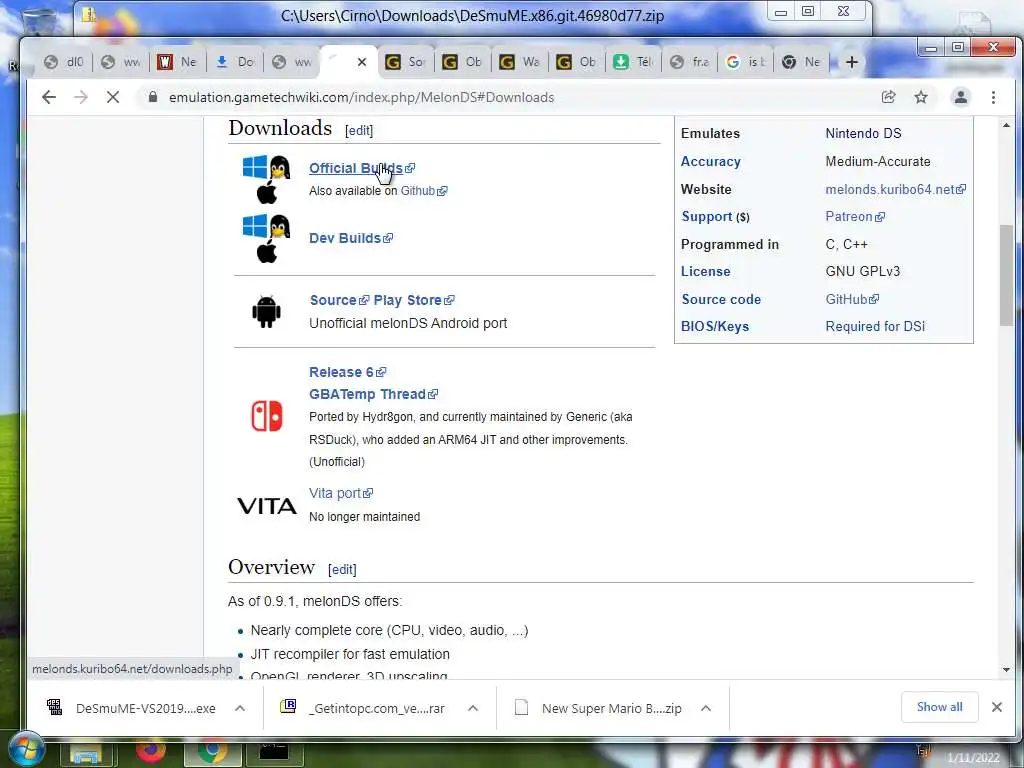Open the License infobox link

[705, 272]
